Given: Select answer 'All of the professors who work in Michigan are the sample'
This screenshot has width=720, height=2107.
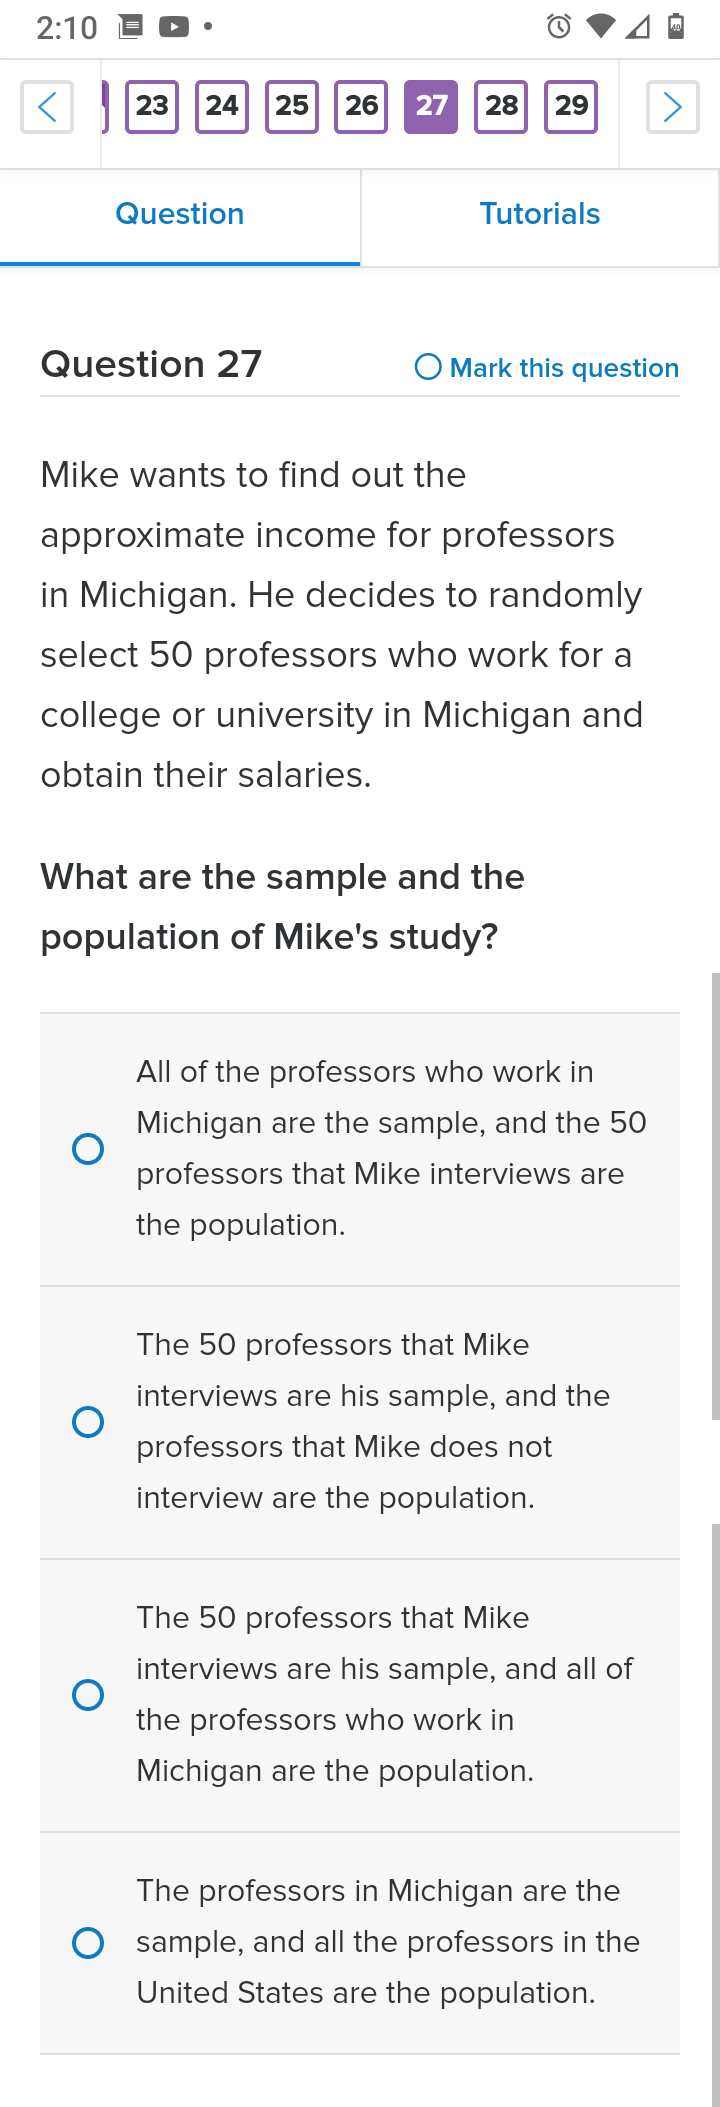Looking at the screenshot, I should 360,1149.
